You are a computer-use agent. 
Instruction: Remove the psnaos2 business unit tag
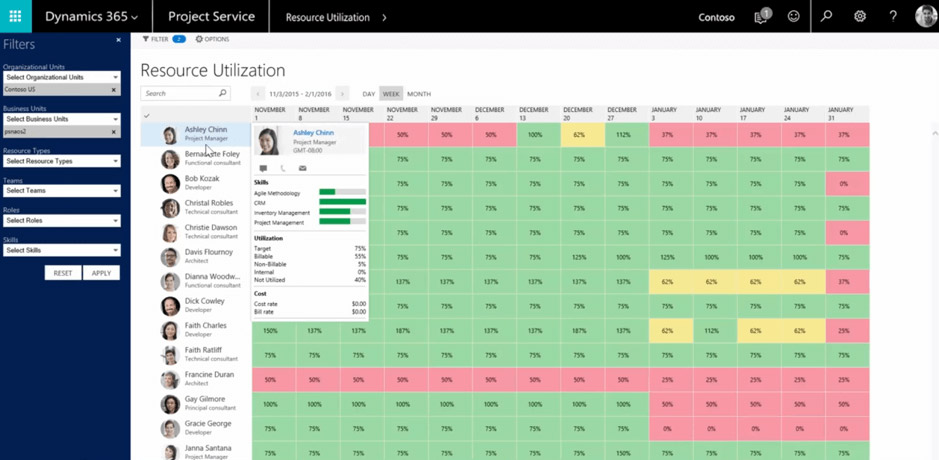click(114, 132)
